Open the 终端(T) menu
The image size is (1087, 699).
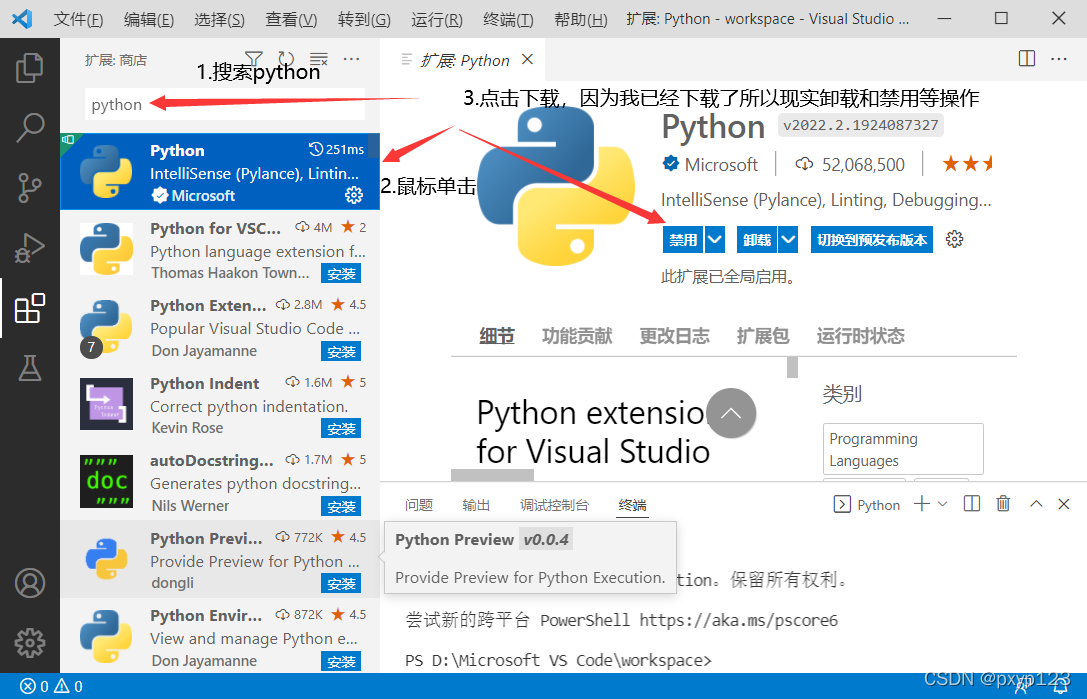[508, 19]
